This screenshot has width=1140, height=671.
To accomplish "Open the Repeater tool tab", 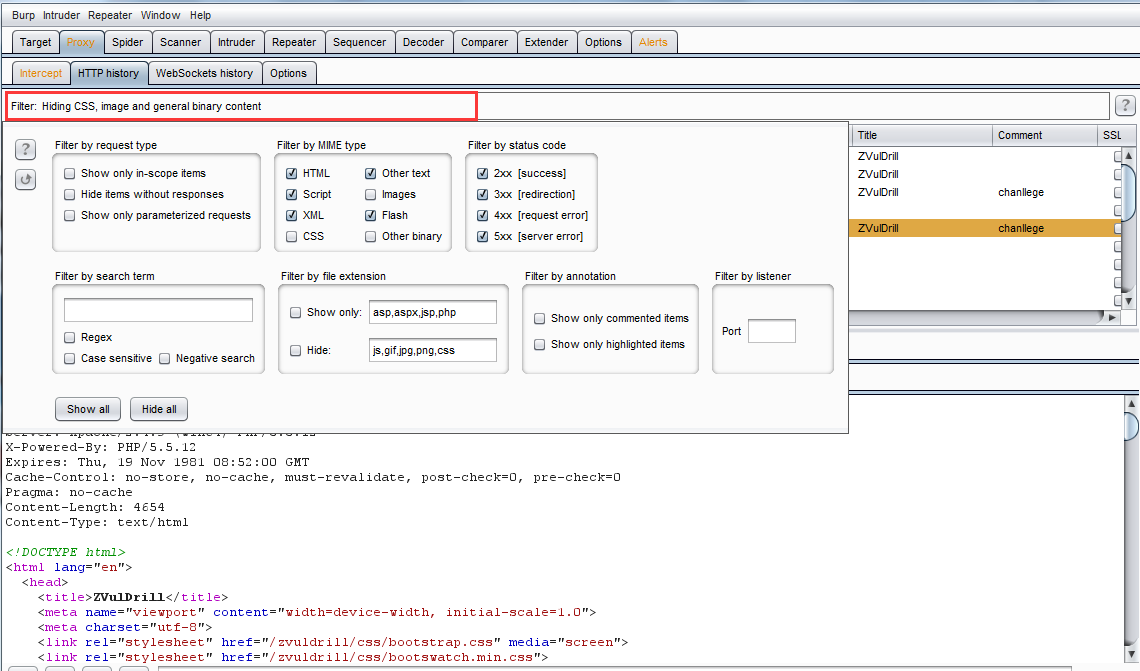I will (294, 42).
